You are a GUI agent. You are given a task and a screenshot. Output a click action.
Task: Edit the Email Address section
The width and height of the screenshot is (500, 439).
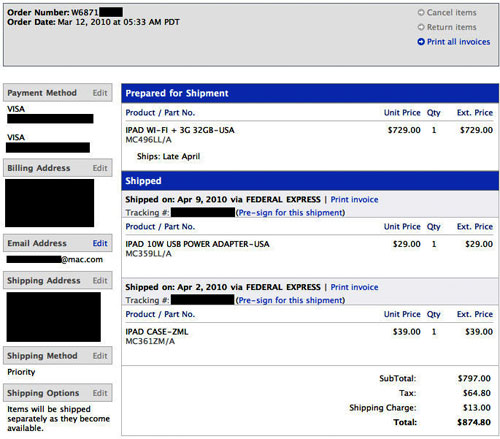click(100, 243)
